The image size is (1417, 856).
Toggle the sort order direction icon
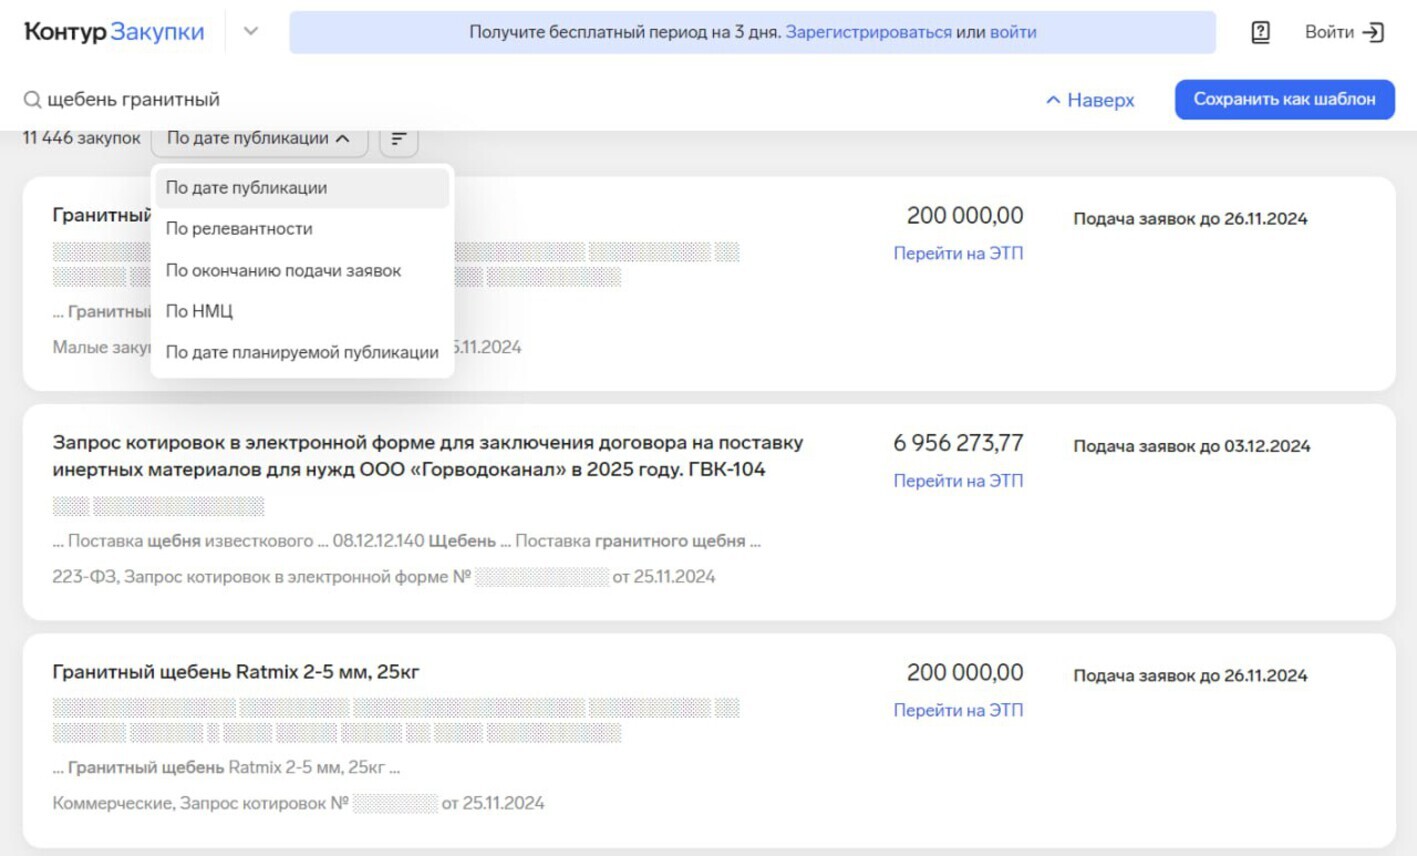pos(399,139)
